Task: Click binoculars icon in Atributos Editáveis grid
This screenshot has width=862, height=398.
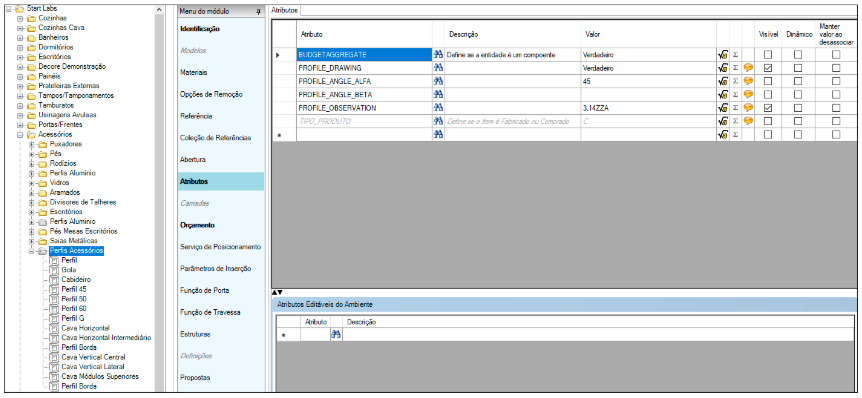Action: point(335,334)
